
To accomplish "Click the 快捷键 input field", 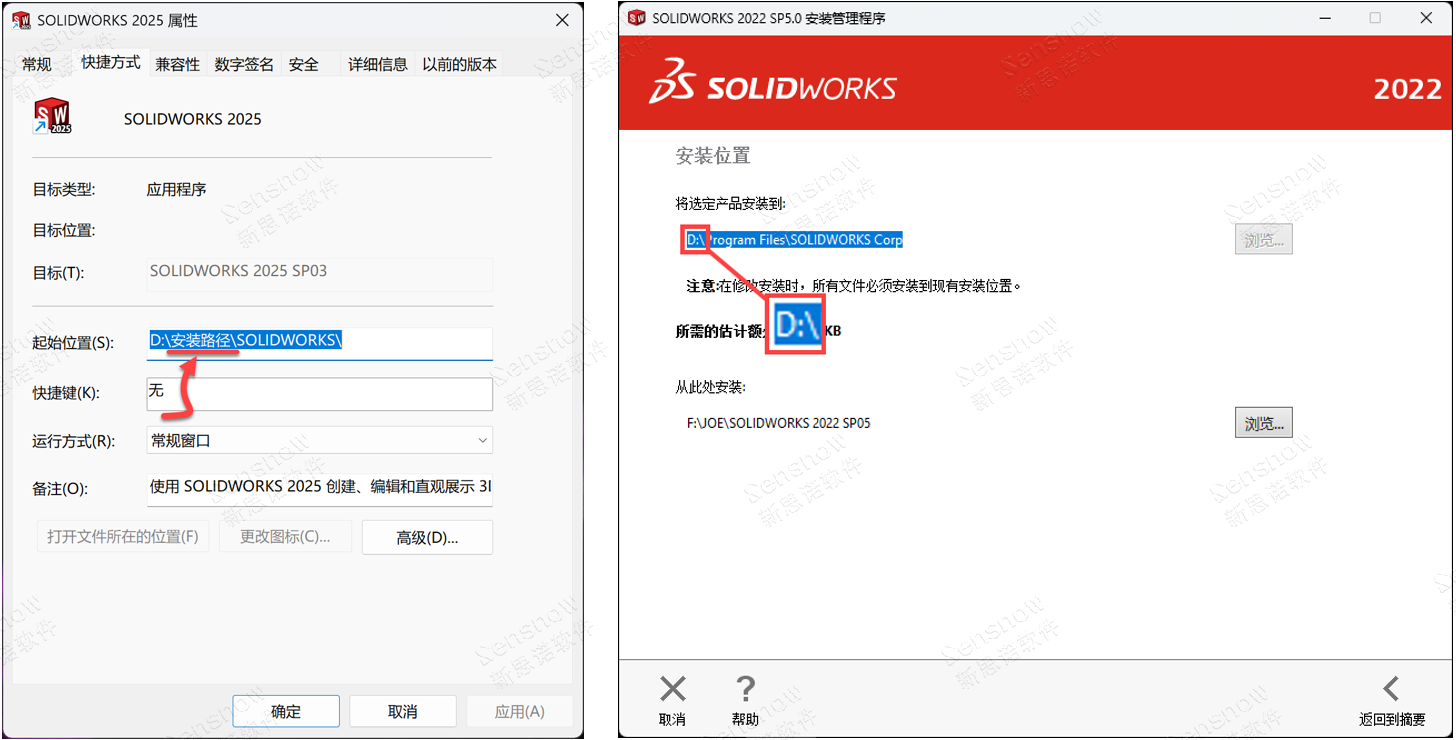I will (x=319, y=393).
